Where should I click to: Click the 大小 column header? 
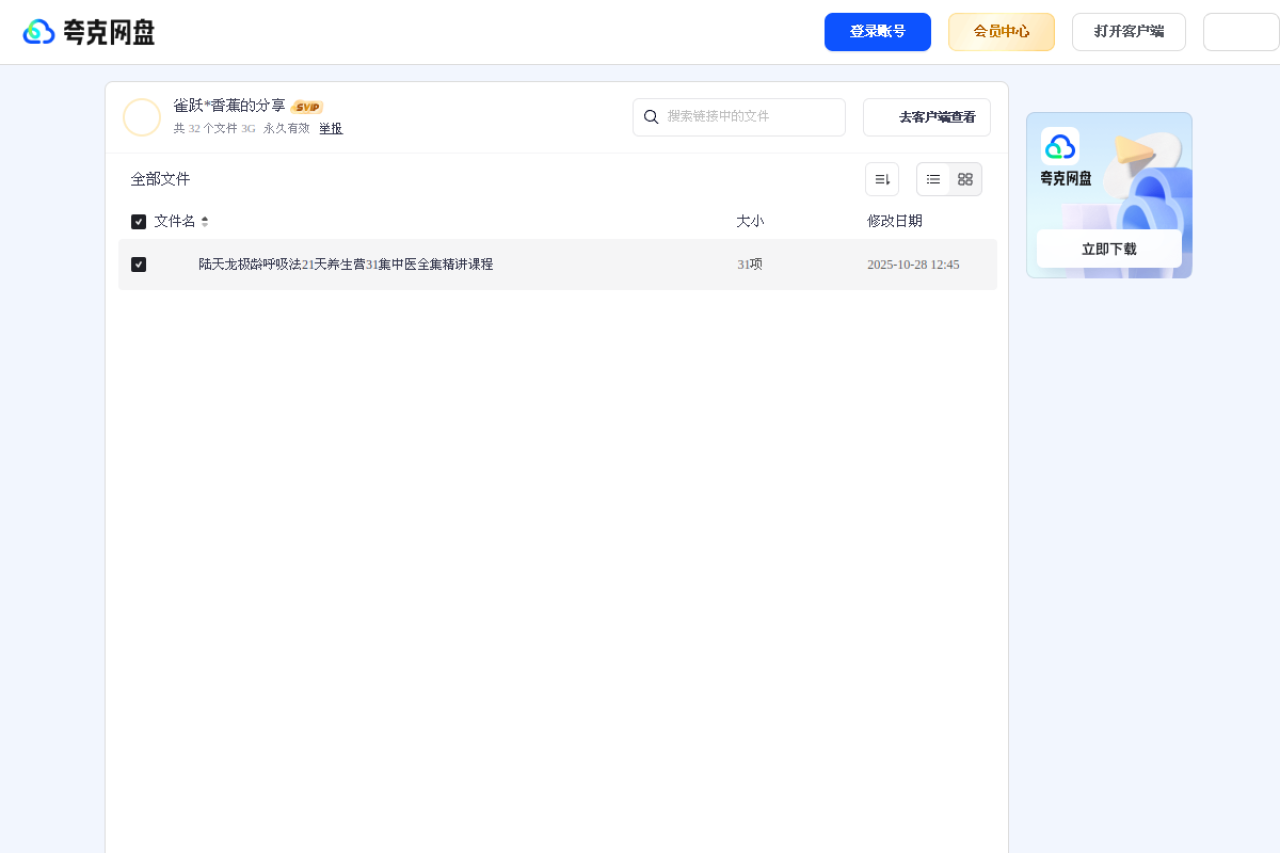(x=750, y=221)
